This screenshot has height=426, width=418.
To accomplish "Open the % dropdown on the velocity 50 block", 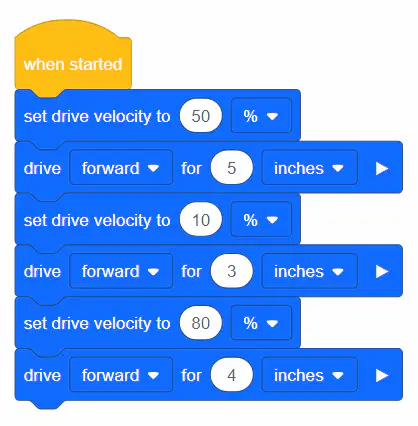I will (261, 116).
